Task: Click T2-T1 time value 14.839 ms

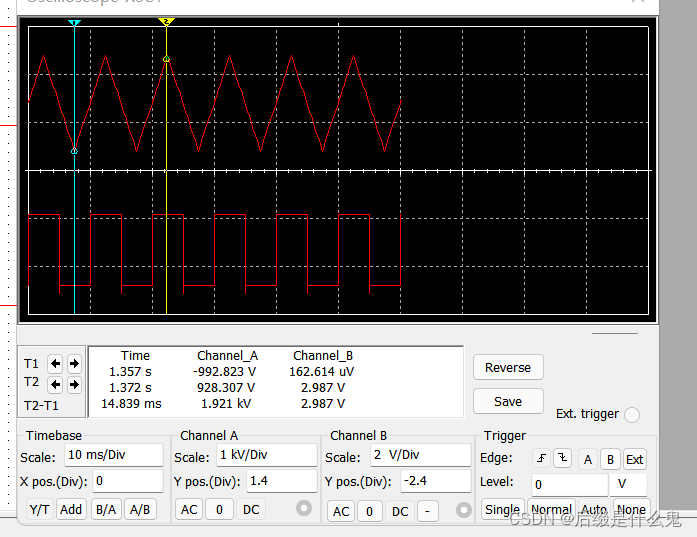Action: 131,404
